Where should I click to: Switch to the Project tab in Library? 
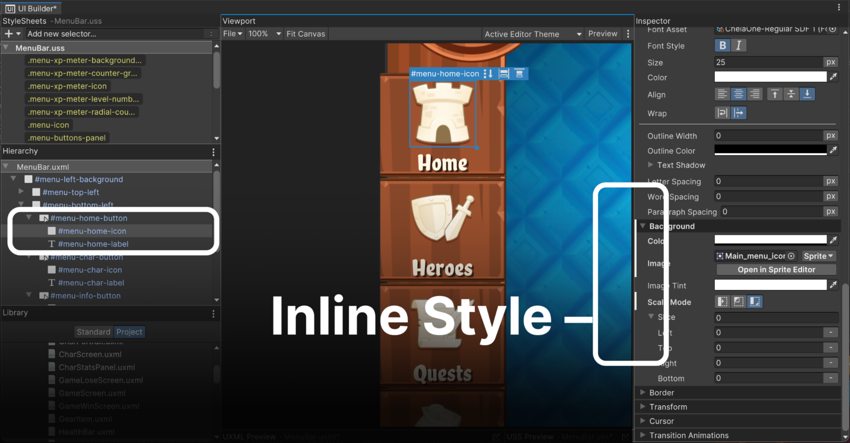click(129, 332)
